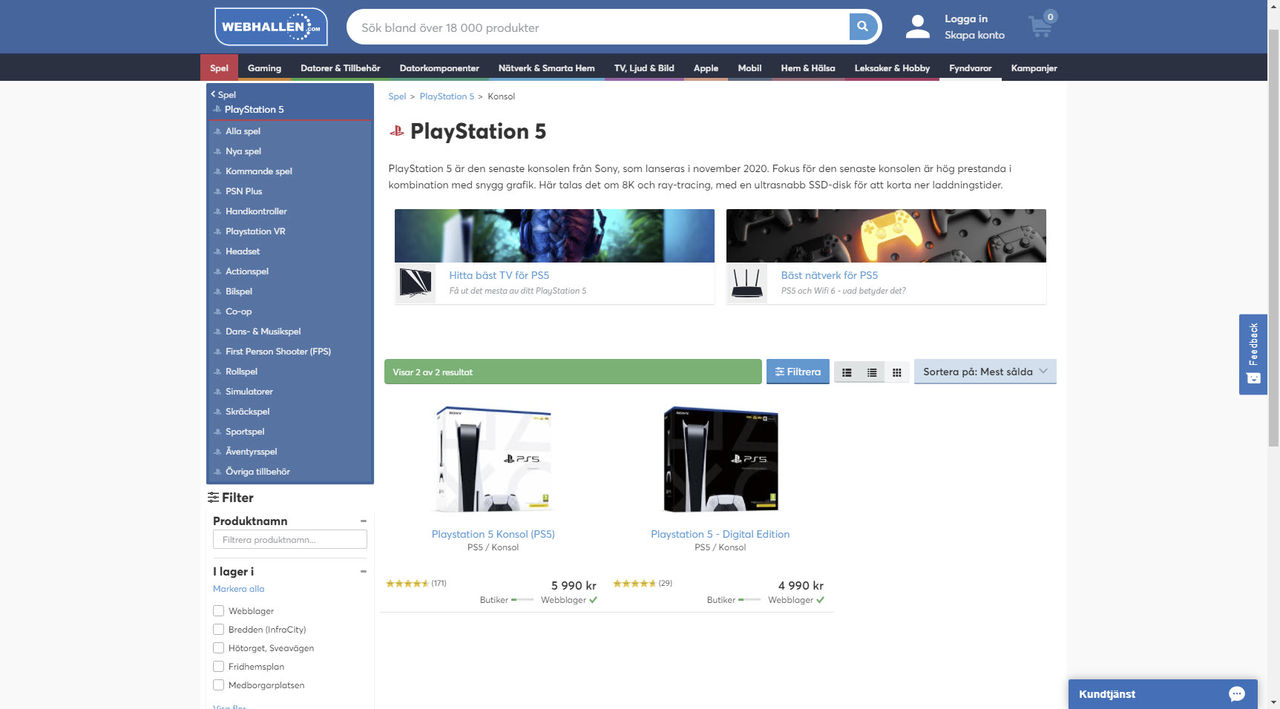Click the search magnifying glass icon

862,26
